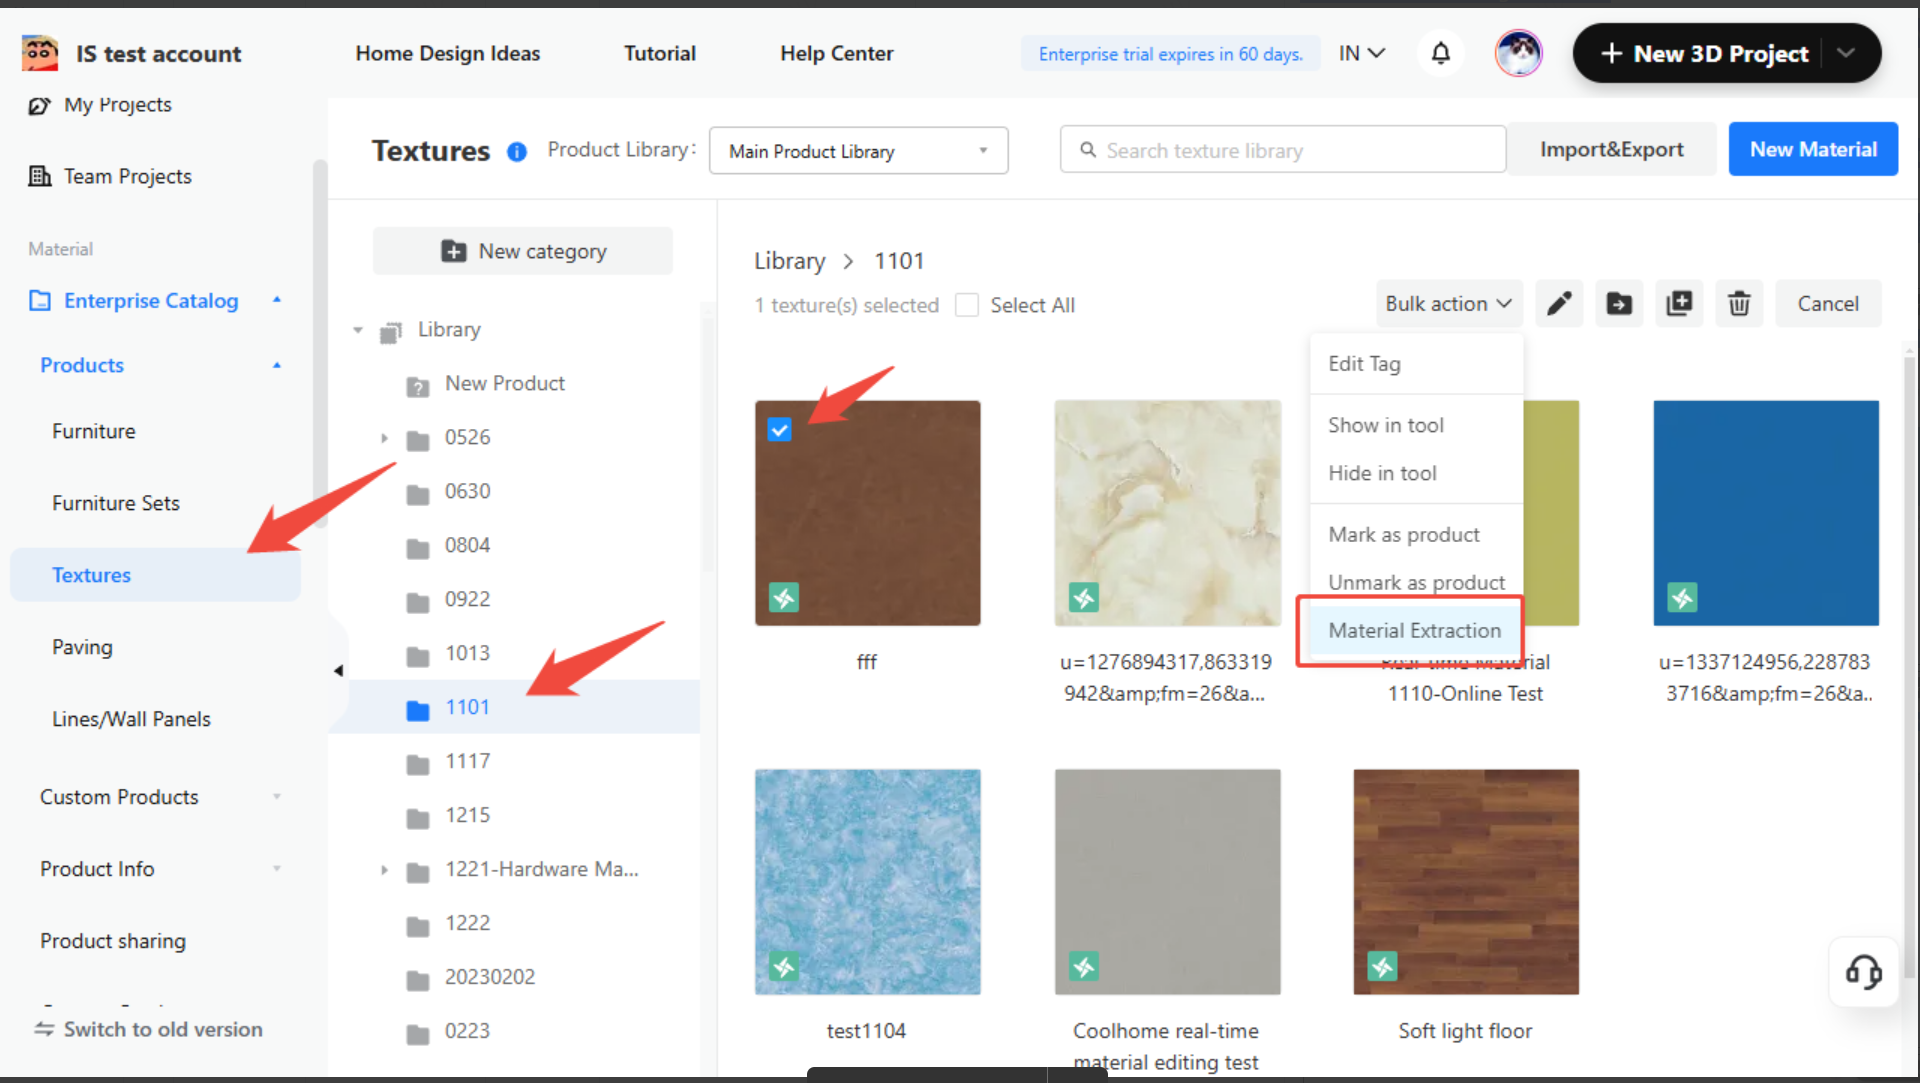Click the headset support icon
Viewport: 1920px width, 1083px height.
(1863, 971)
